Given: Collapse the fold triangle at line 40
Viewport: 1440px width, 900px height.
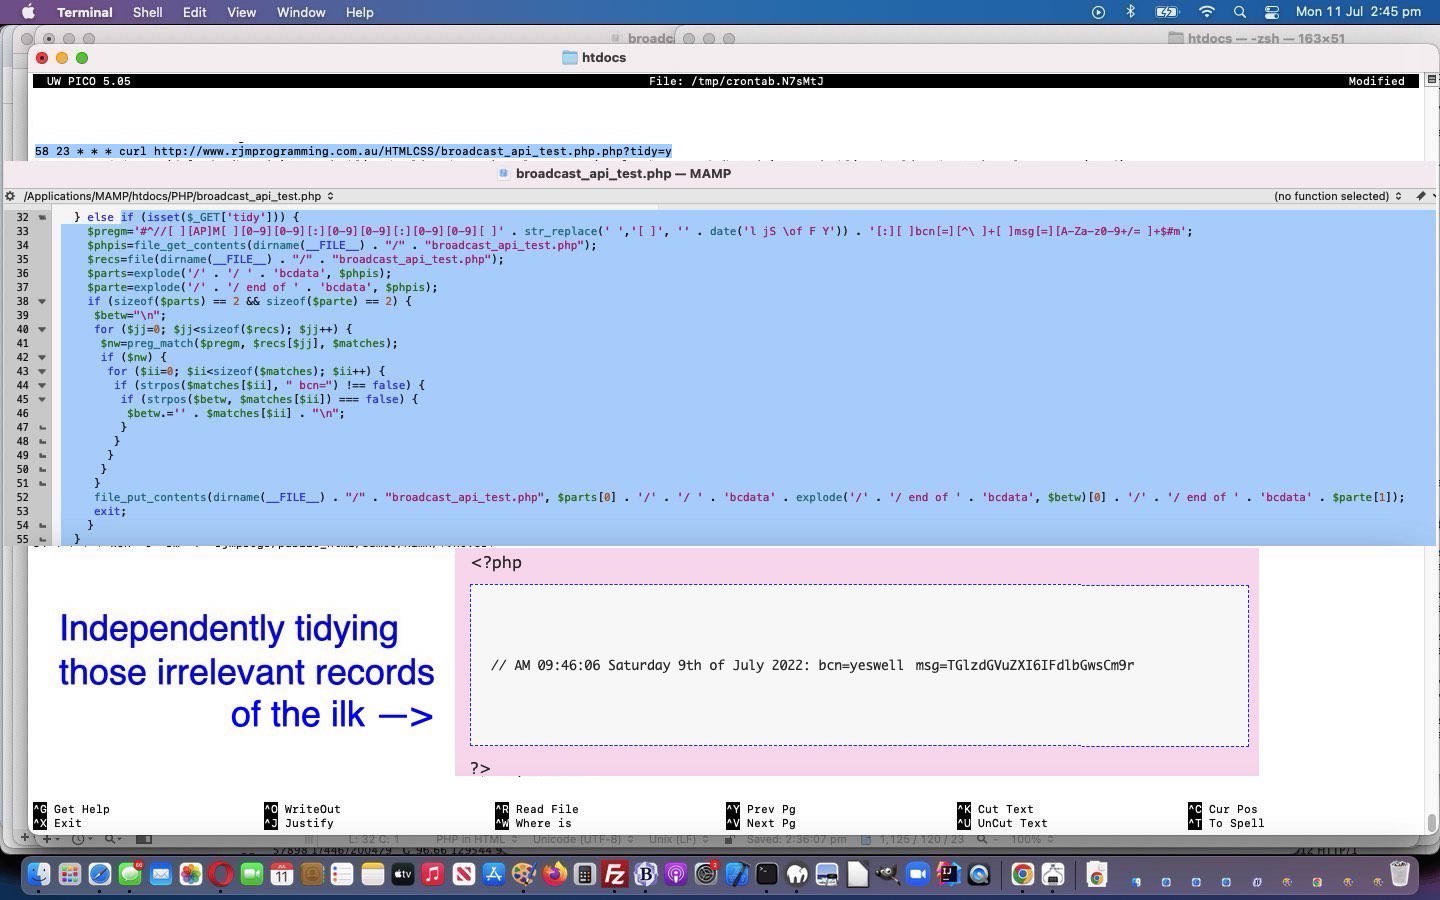Looking at the screenshot, I should (42, 329).
